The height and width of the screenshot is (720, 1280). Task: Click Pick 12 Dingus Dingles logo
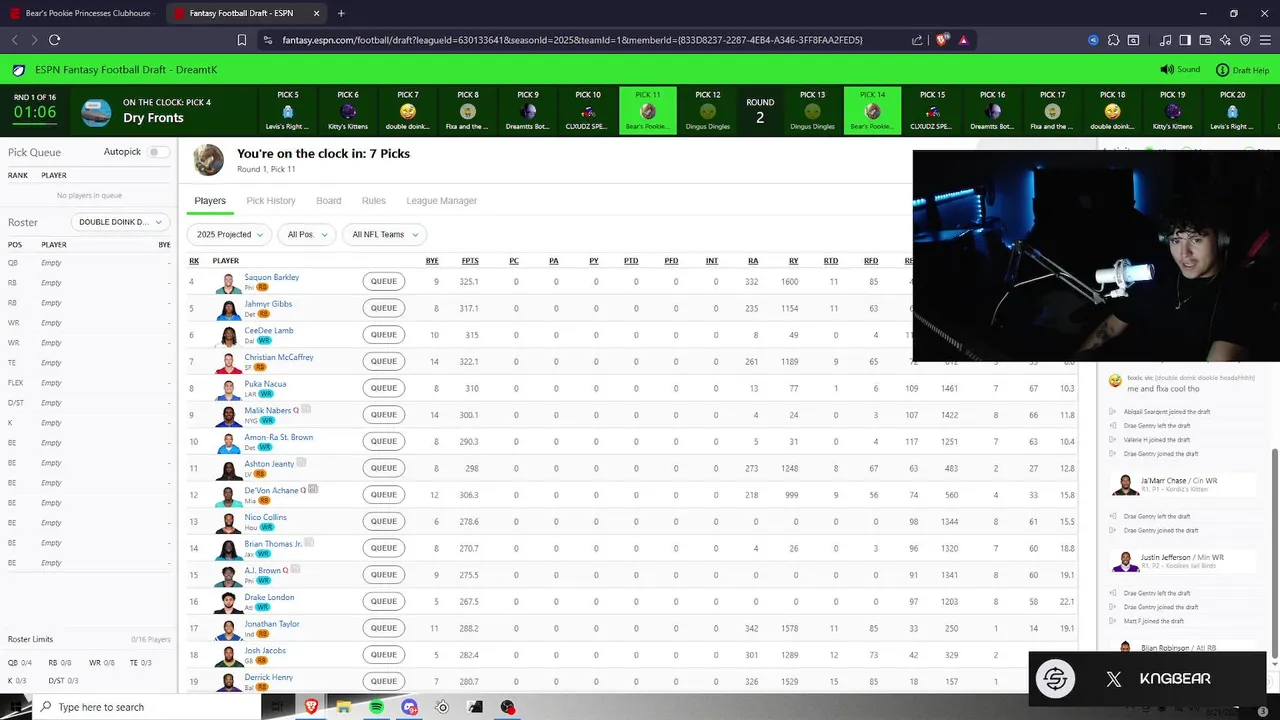pyautogui.click(x=708, y=111)
